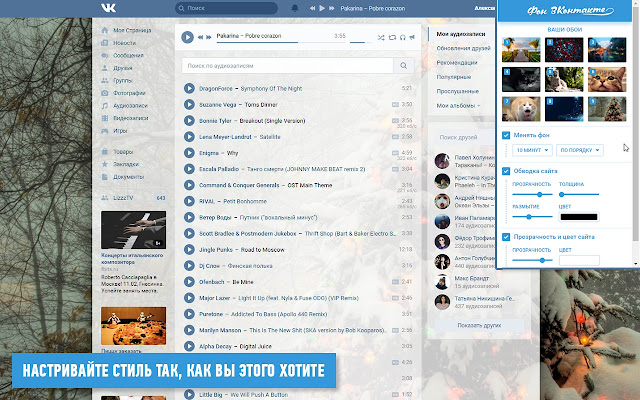Toggle Обводка сайта checkbox

coord(506,171)
